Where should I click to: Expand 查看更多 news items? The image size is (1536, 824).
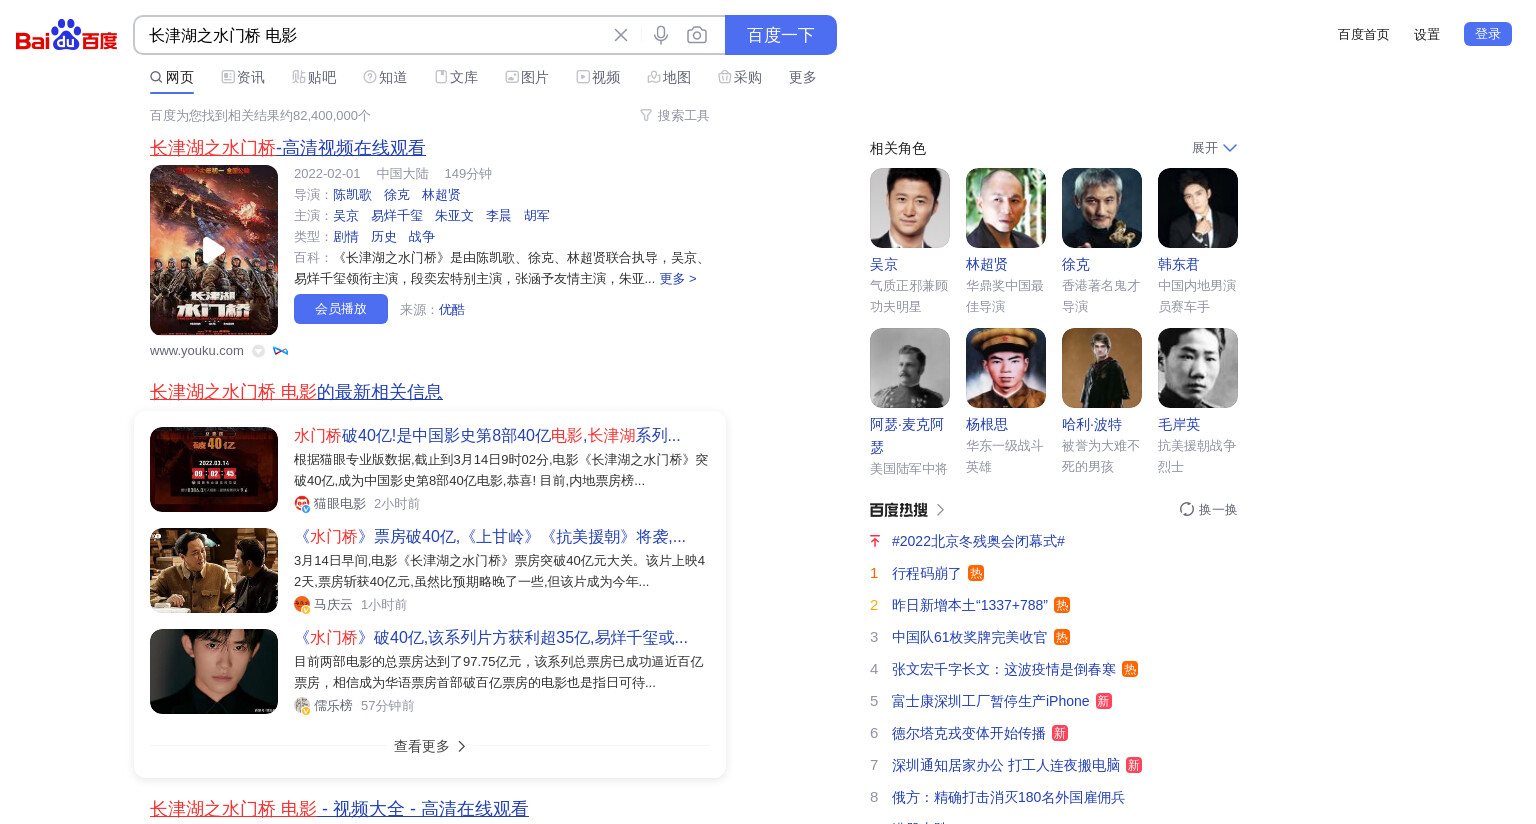(x=430, y=746)
